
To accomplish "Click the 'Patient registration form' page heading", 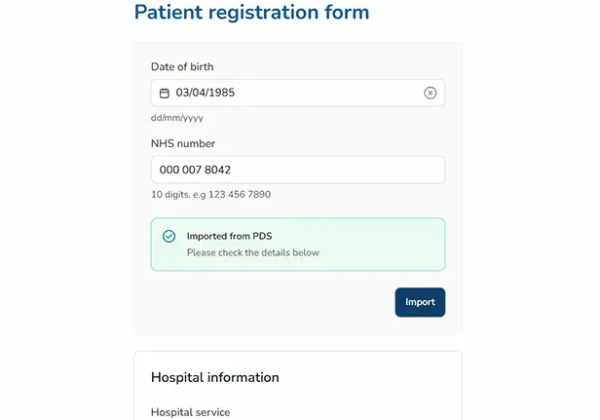I will pos(251,13).
